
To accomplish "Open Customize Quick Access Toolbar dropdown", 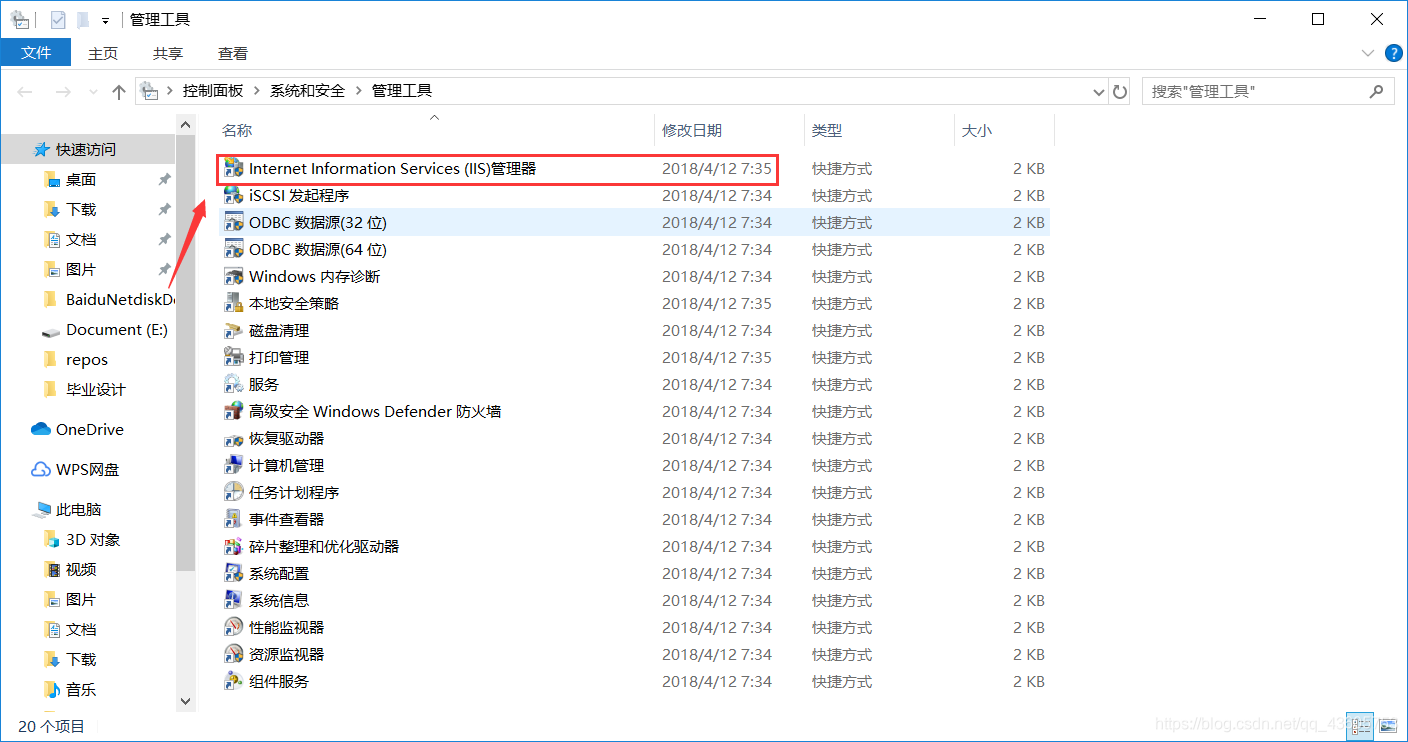I will [x=105, y=20].
